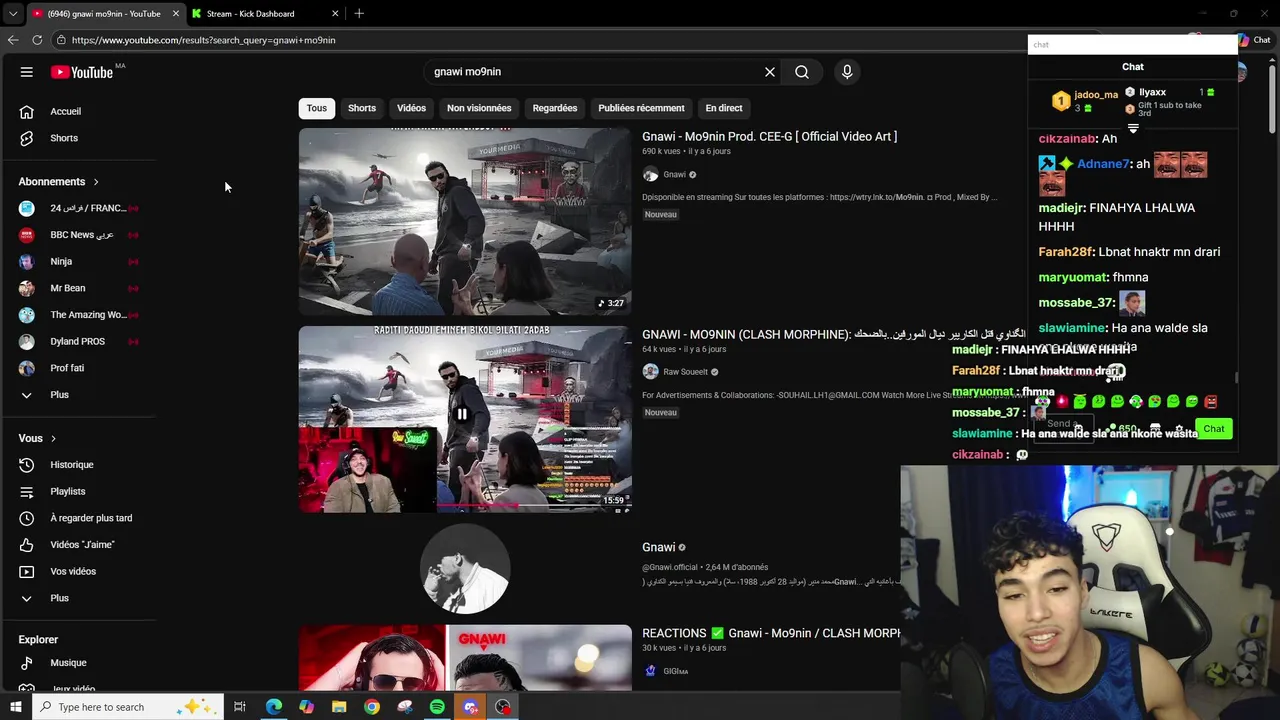This screenshot has width=1280, height=720.
Task: Select the Publiées récemment filter chip
Action: click(641, 108)
